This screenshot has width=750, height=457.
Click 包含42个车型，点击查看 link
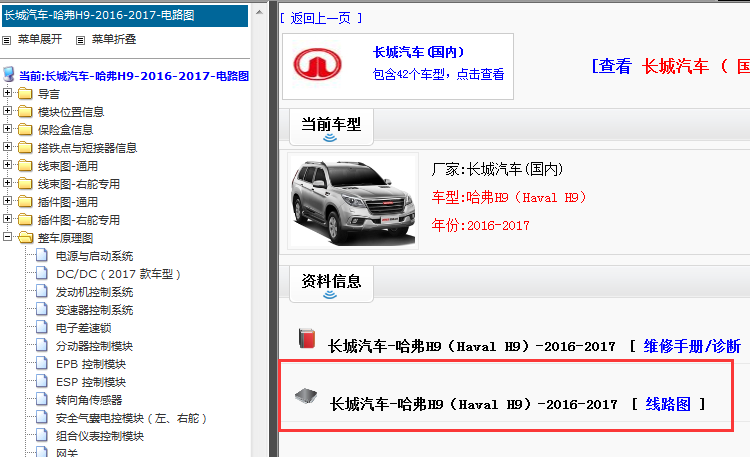(438, 75)
